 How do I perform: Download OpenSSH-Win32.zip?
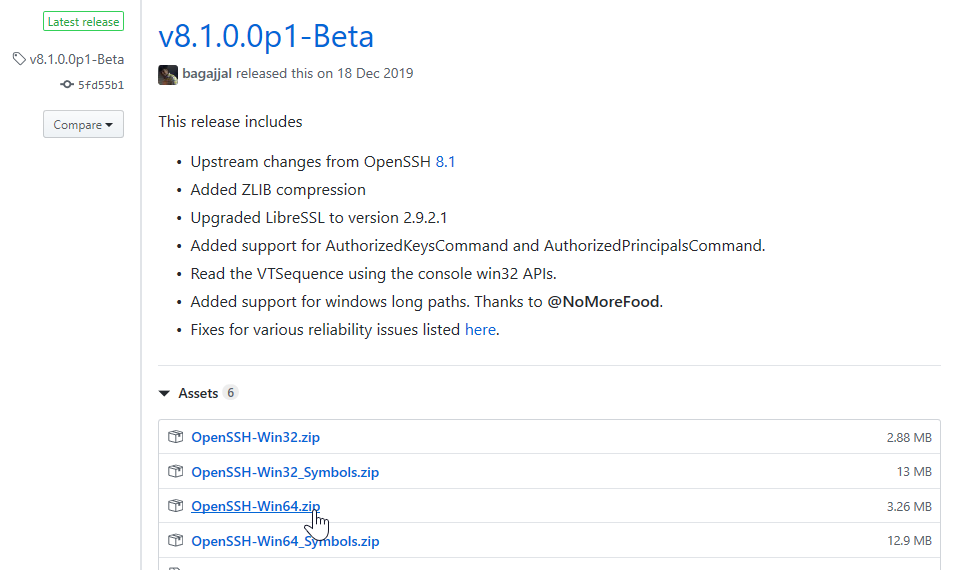[x=255, y=437]
